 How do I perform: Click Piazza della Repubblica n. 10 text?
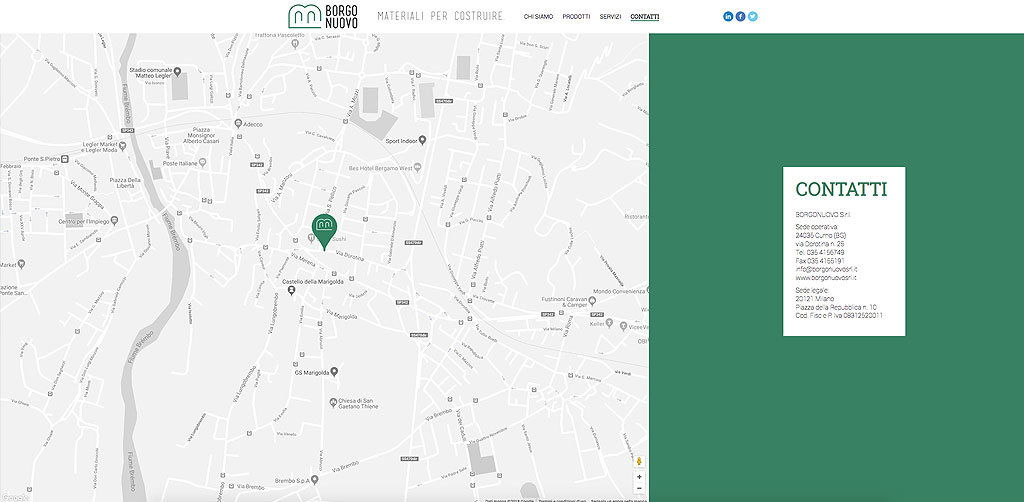tap(836, 307)
